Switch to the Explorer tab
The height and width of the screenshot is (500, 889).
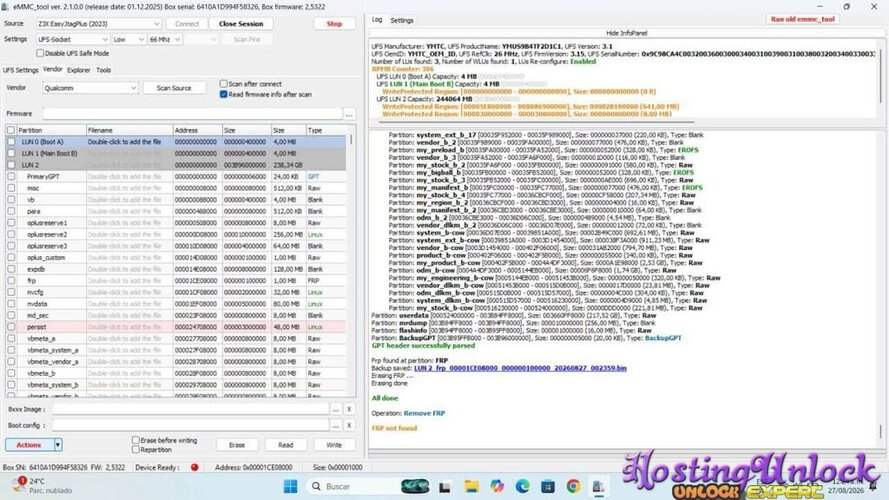coord(79,70)
